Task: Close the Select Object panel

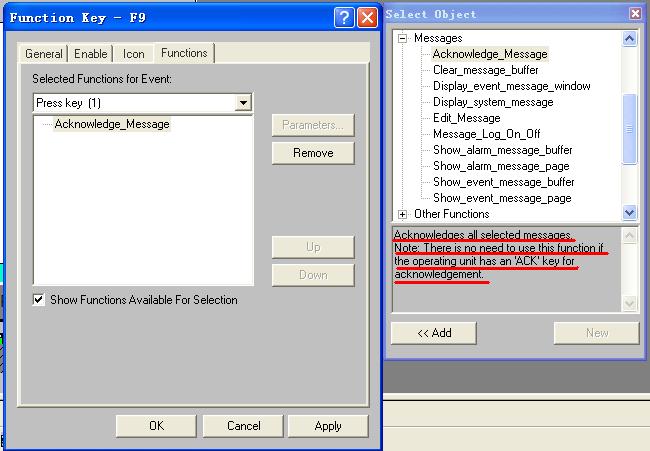Action: (635, 14)
